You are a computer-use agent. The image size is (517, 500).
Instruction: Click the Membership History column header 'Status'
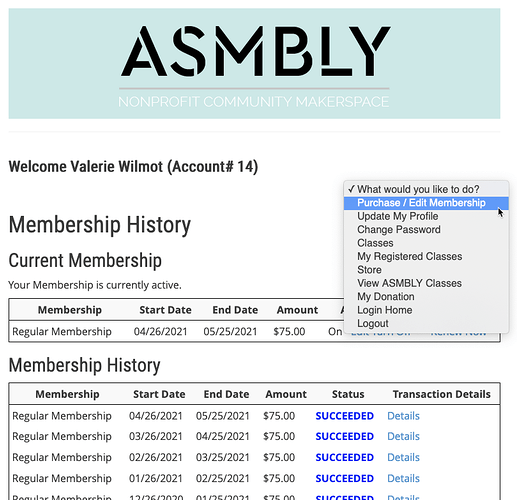point(348,394)
